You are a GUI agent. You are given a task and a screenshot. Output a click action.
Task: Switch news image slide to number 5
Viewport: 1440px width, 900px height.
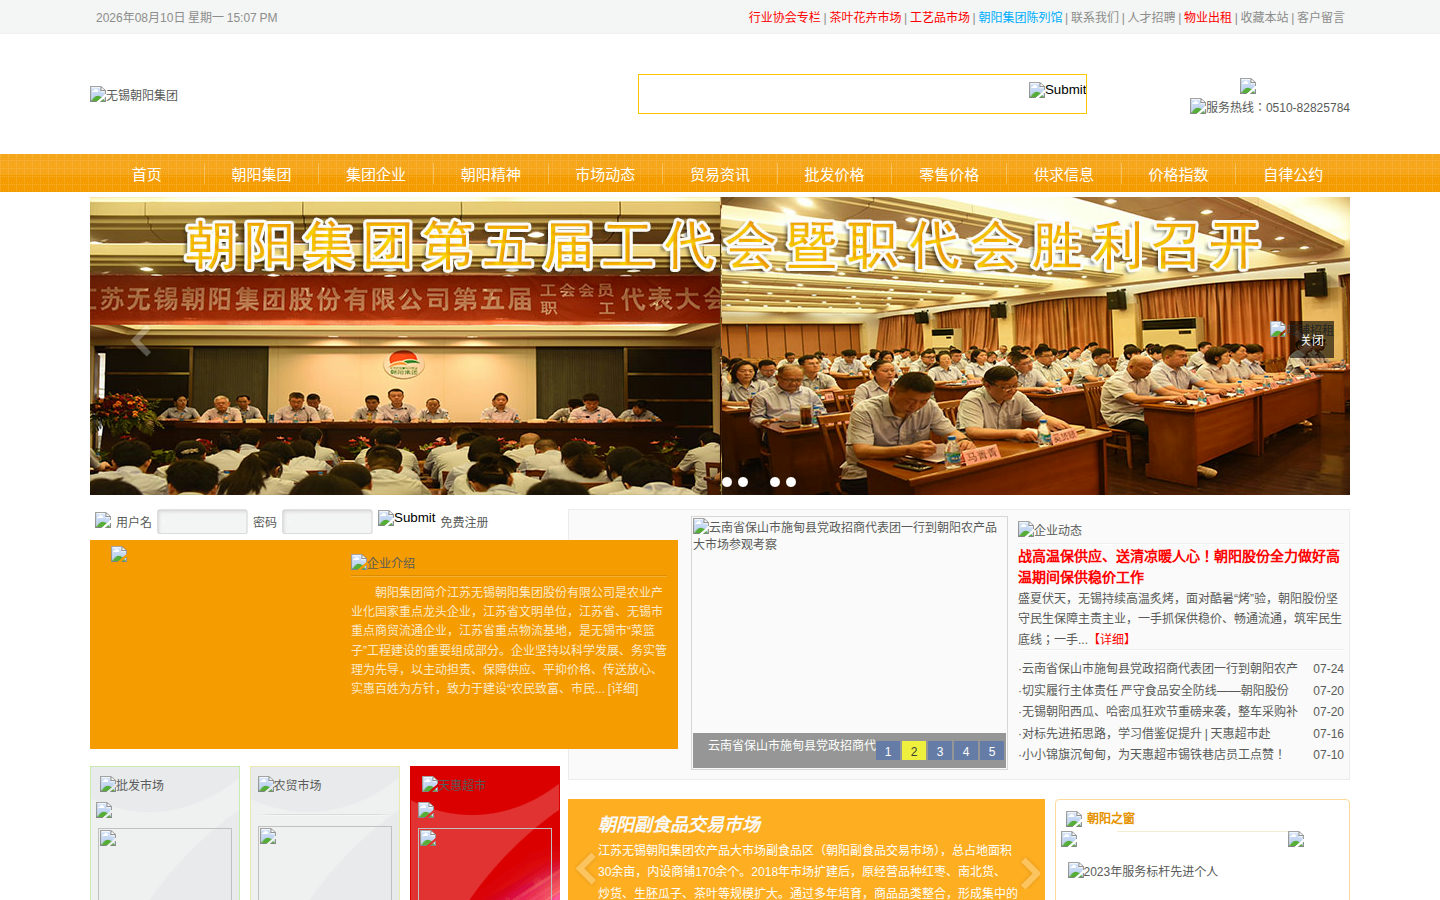point(992,751)
